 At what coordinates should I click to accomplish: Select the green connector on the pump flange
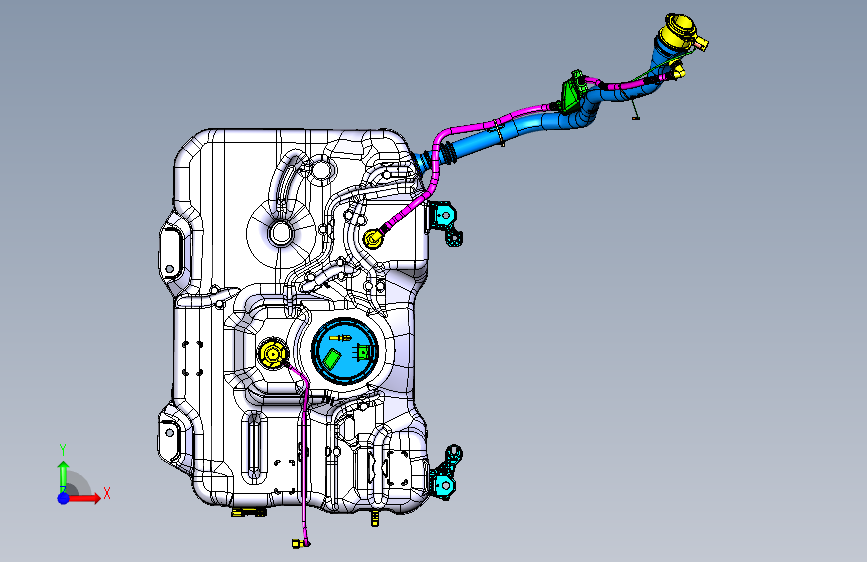point(364,352)
